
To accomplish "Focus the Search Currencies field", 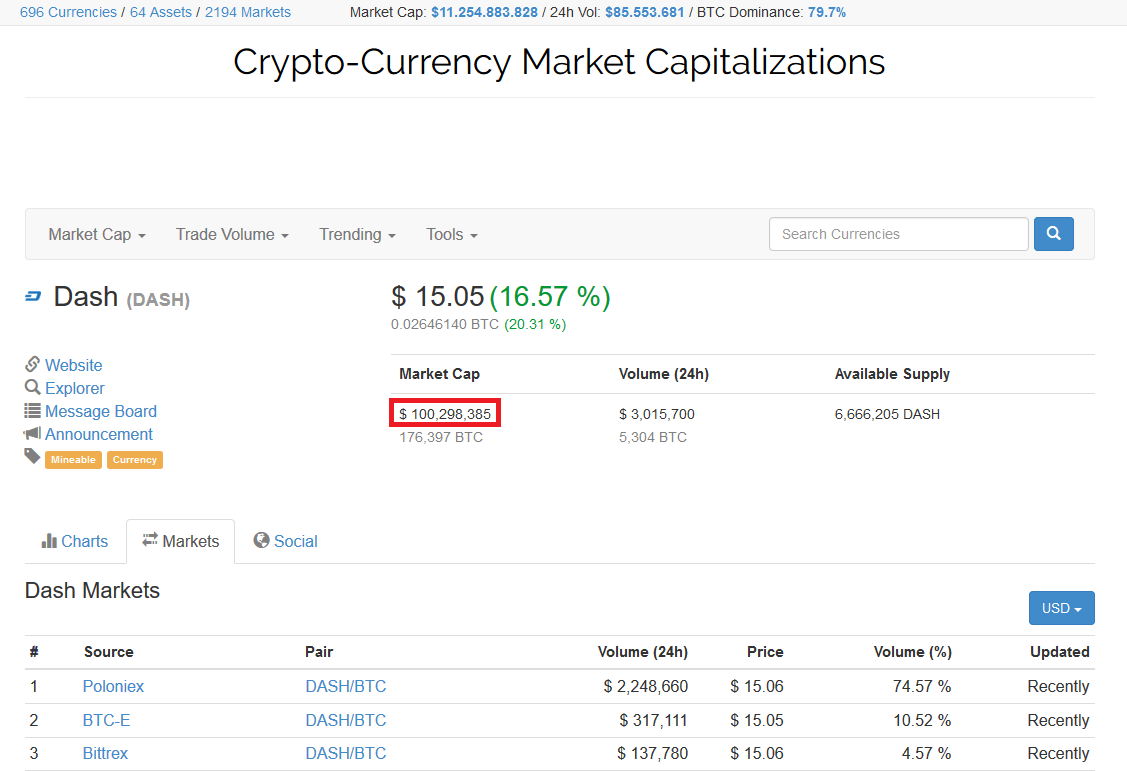I will [898, 234].
